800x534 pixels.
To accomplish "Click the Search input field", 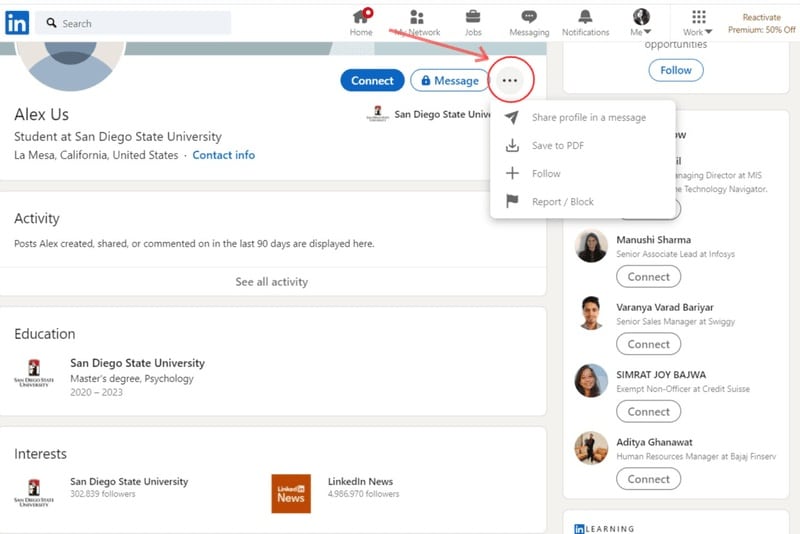I will click(133, 23).
